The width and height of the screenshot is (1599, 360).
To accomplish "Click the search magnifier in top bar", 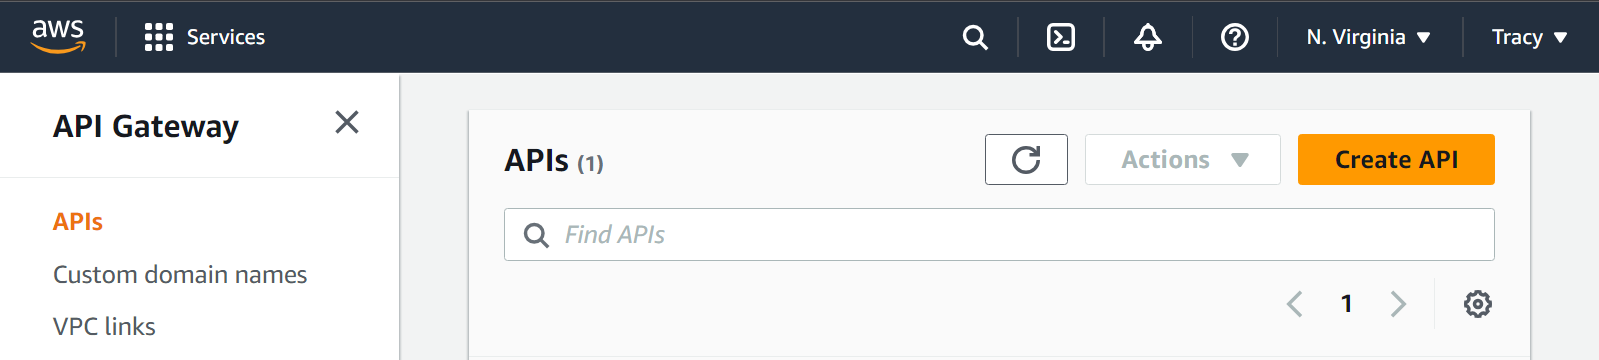I will pos(975,37).
